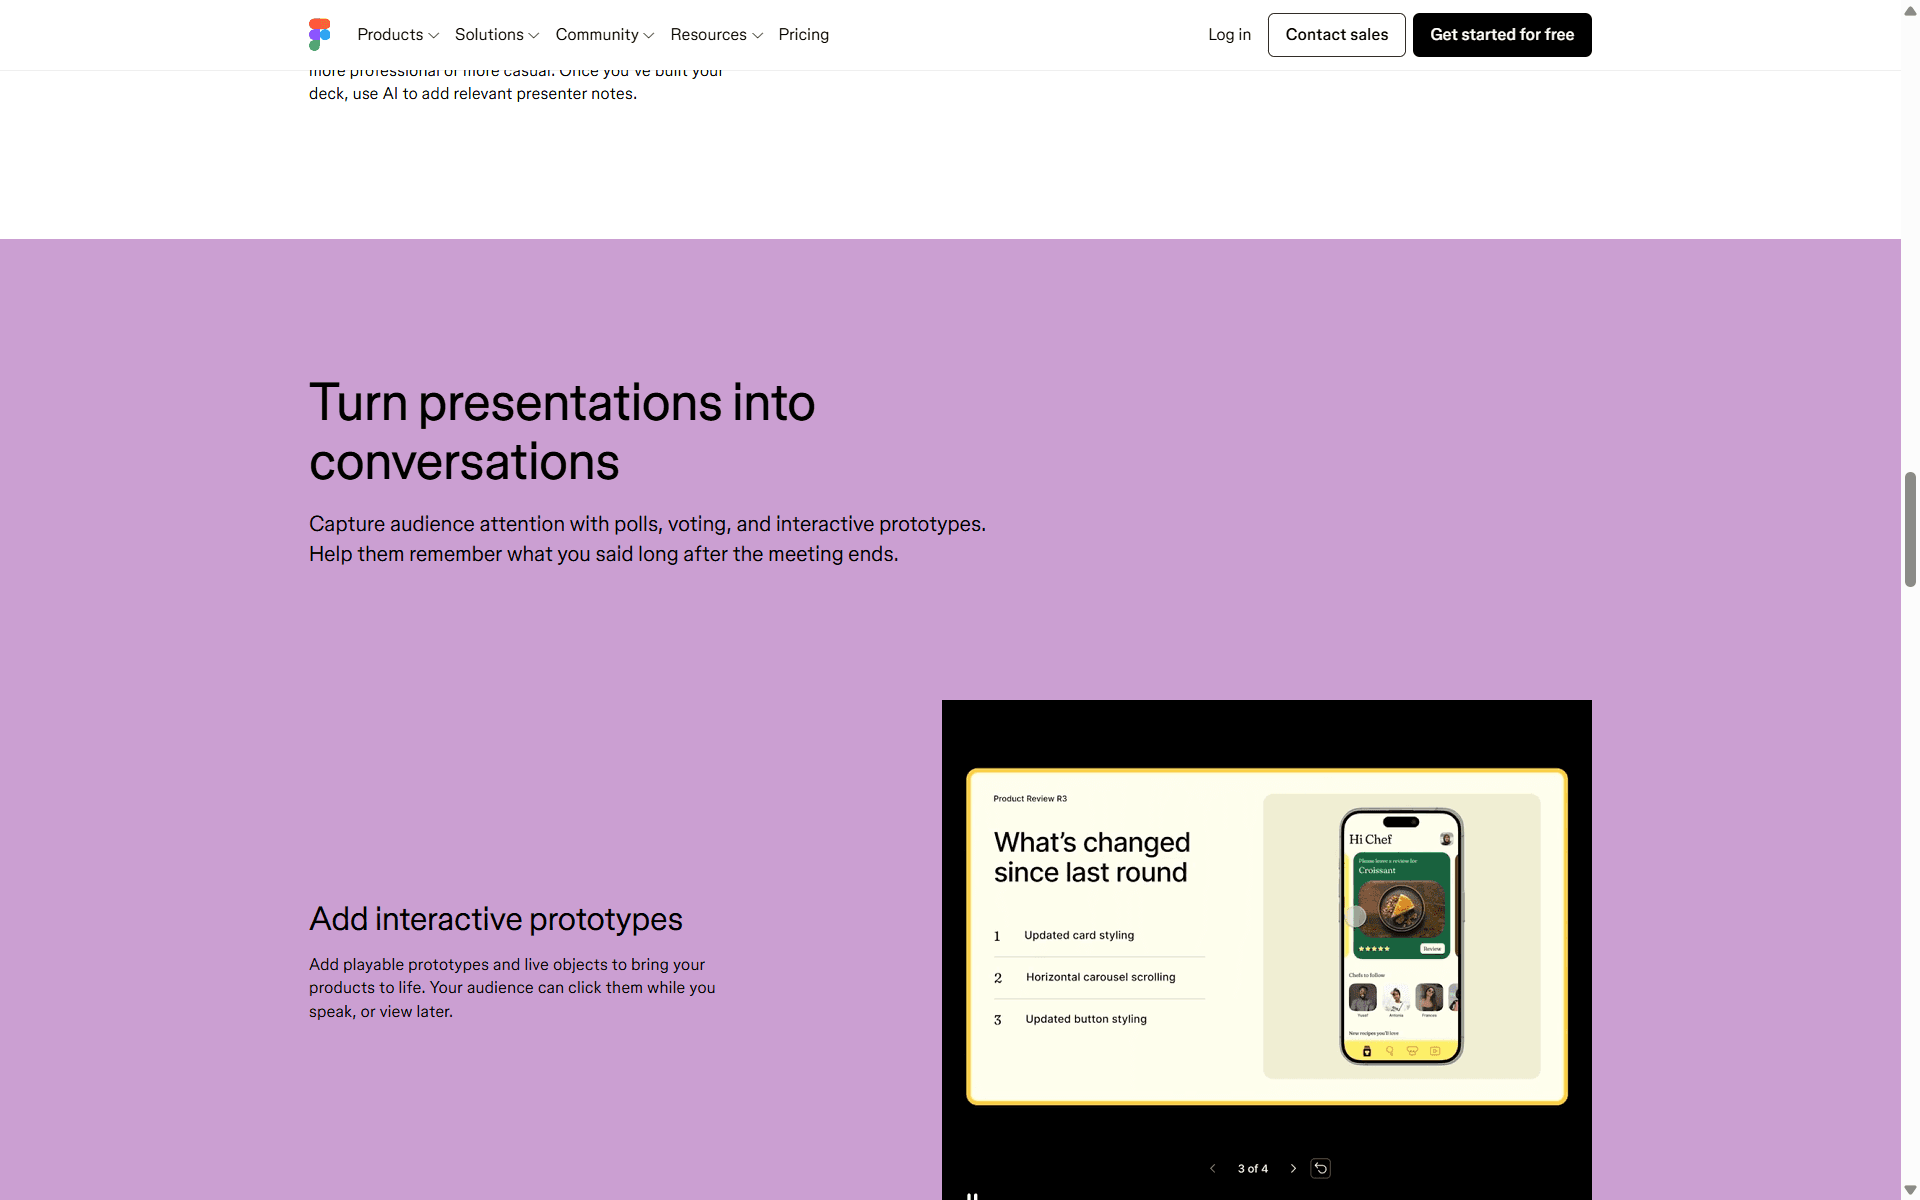Click the page scrollbar thumb
This screenshot has width=1920, height=1200.
point(1910,529)
